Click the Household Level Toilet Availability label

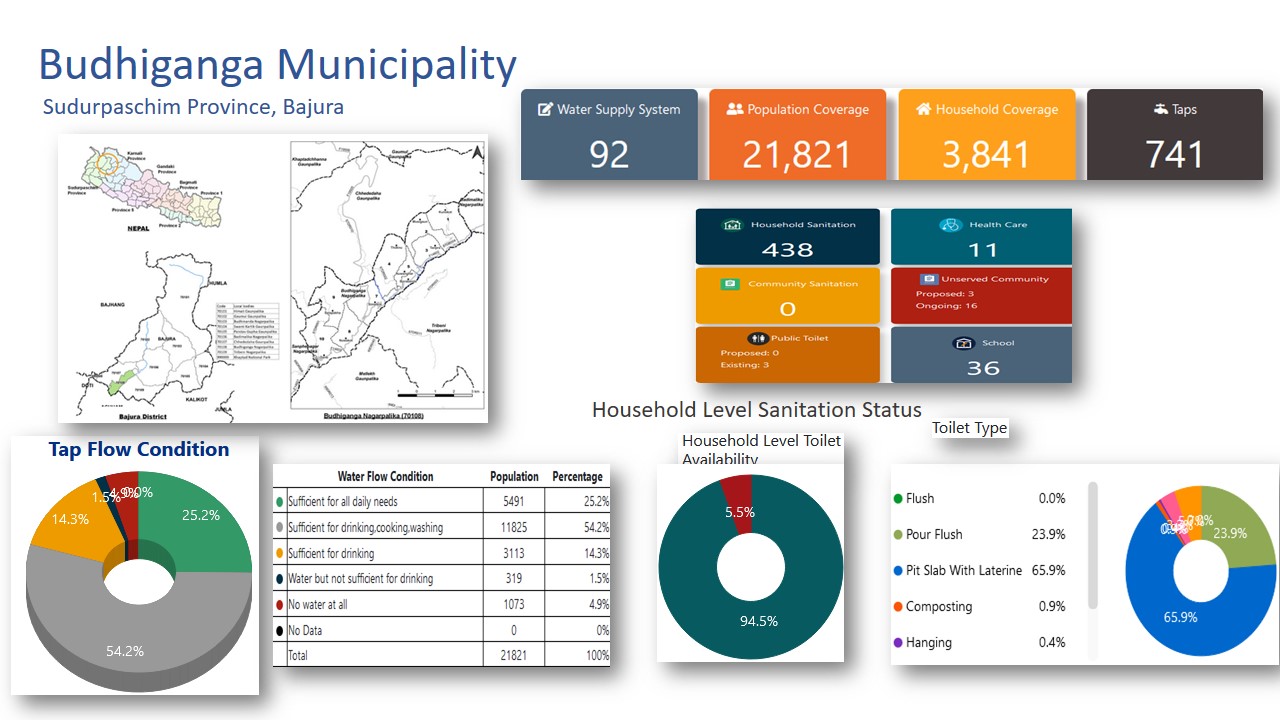761,449
